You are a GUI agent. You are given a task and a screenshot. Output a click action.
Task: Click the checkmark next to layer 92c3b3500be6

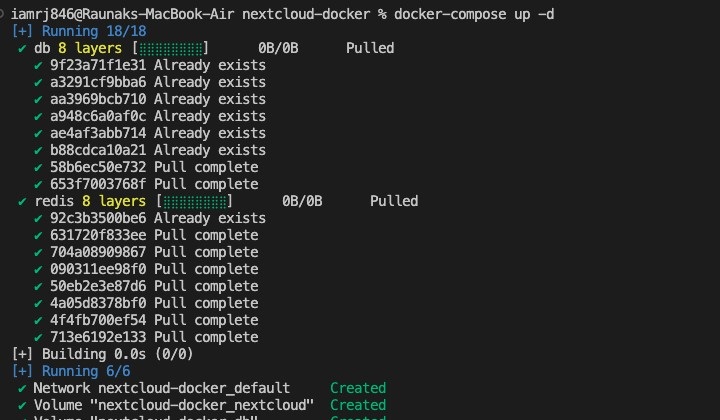pos(38,218)
